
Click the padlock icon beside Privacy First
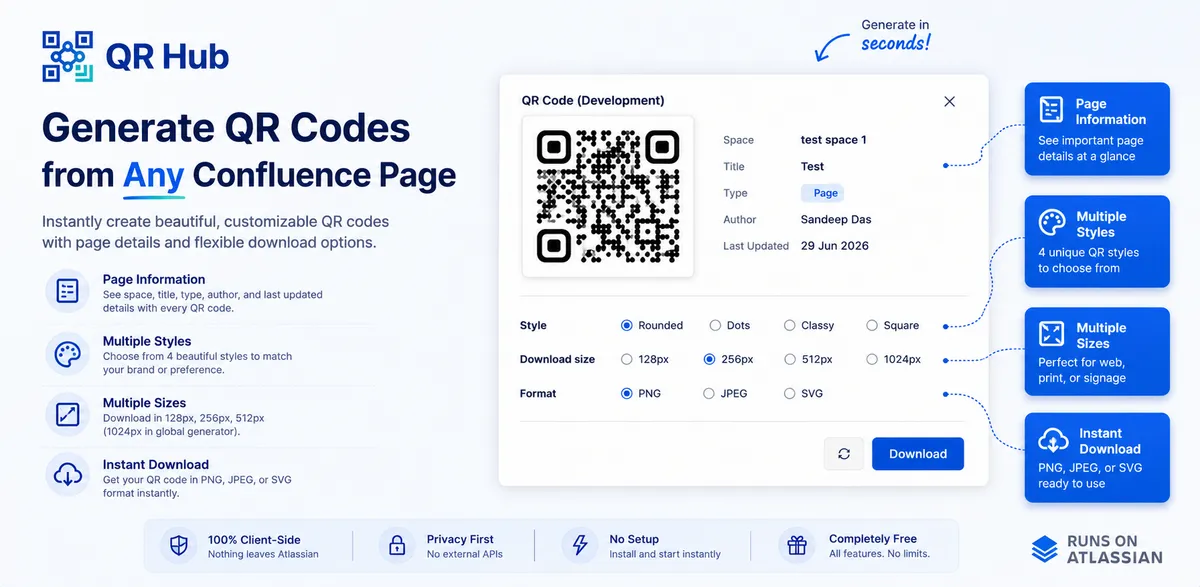(x=397, y=546)
